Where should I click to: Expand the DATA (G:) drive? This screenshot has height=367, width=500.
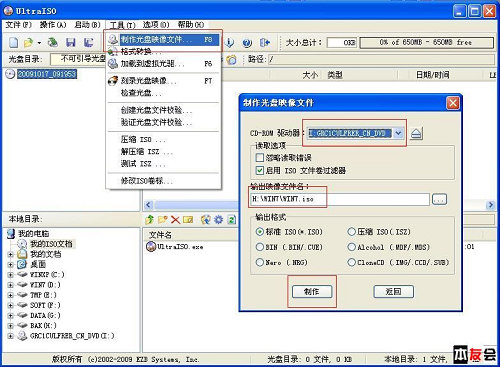tap(10, 316)
